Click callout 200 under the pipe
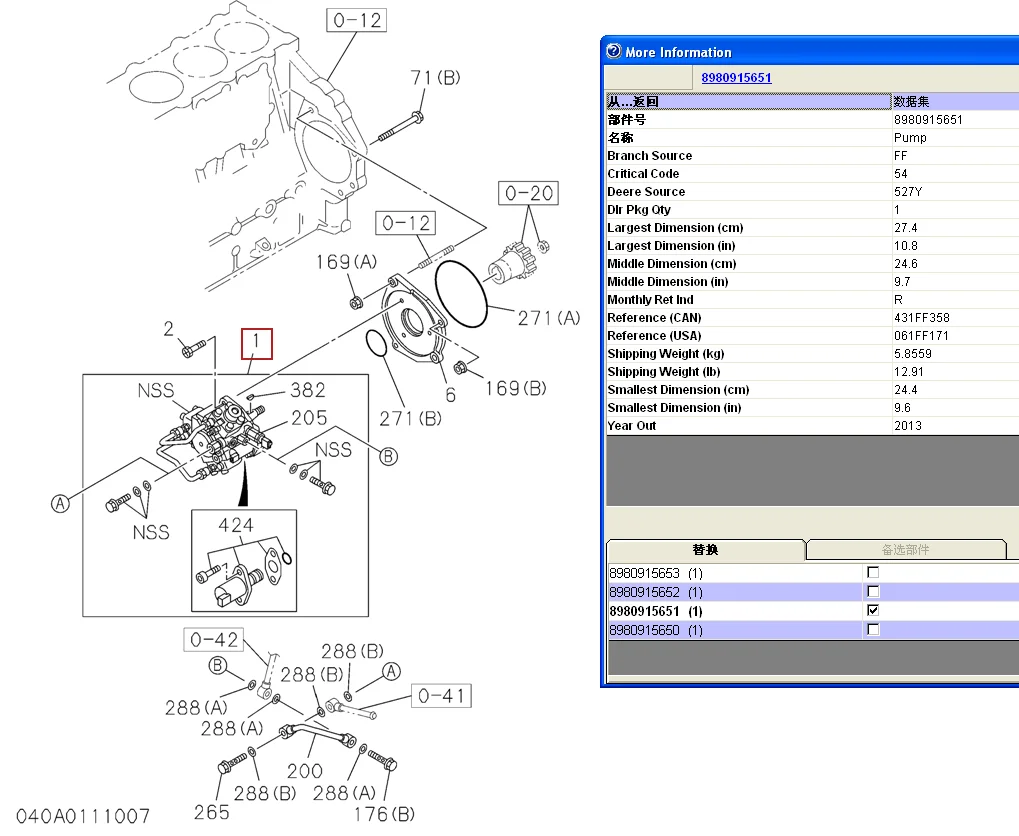The width and height of the screenshot is (1019, 836). [305, 770]
